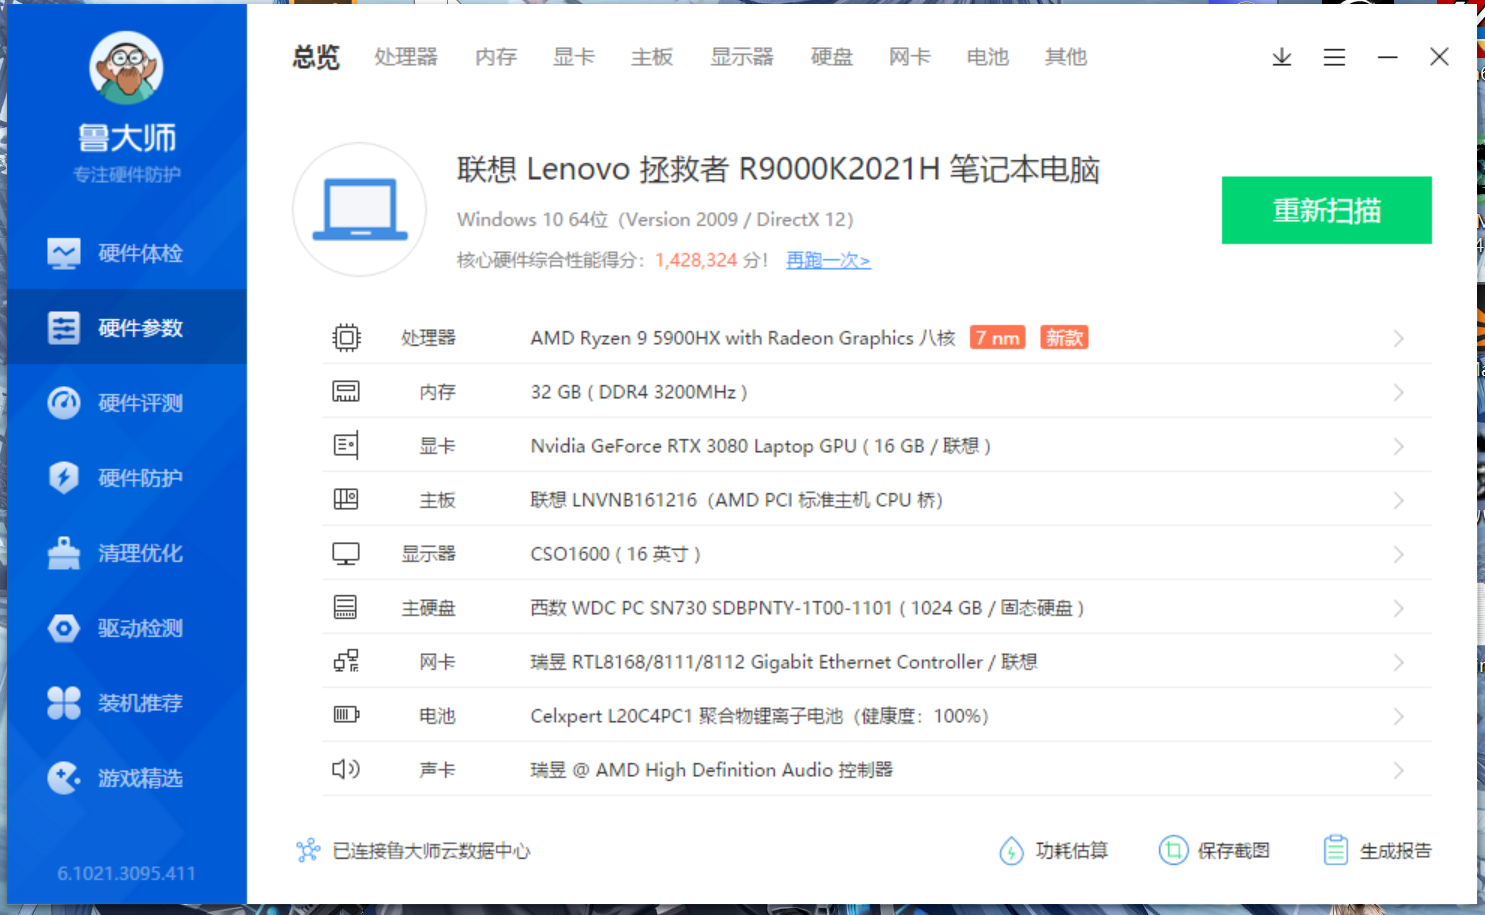This screenshot has height=915, width=1485.
Task: Click 重新扫描 rescan button
Action: (x=1327, y=210)
